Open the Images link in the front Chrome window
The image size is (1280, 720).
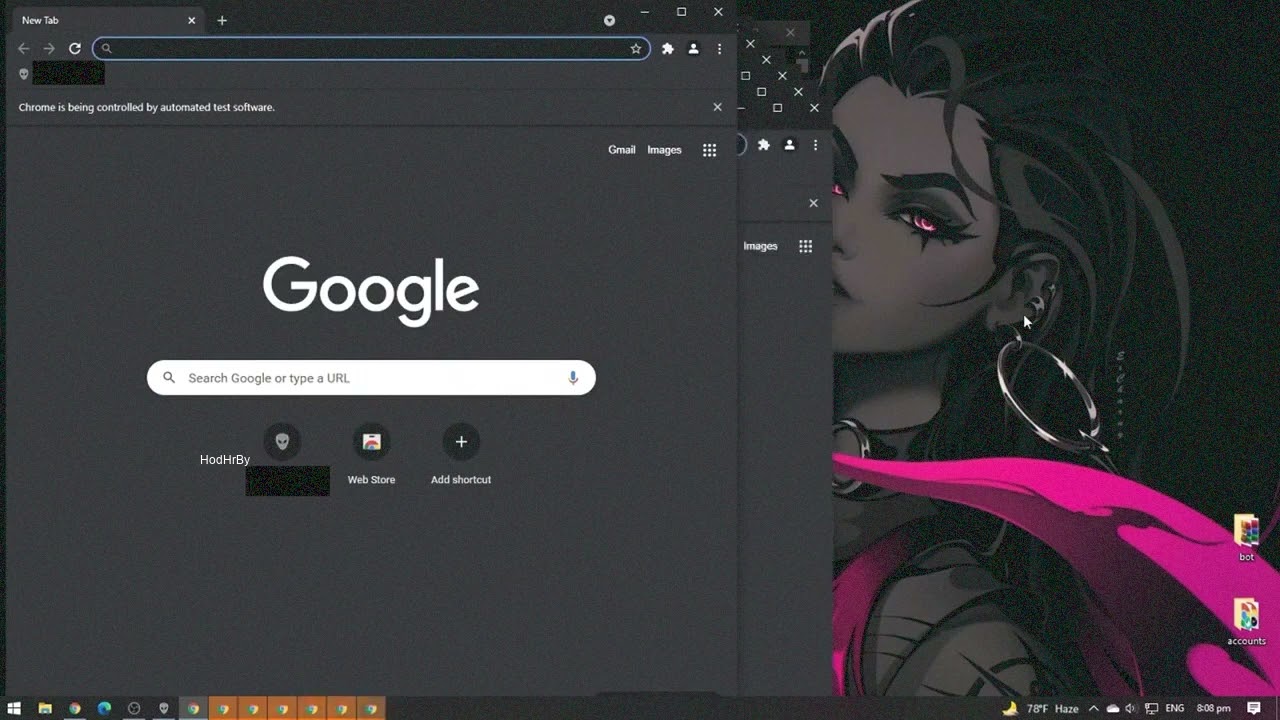pyautogui.click(x=664, y=150)
